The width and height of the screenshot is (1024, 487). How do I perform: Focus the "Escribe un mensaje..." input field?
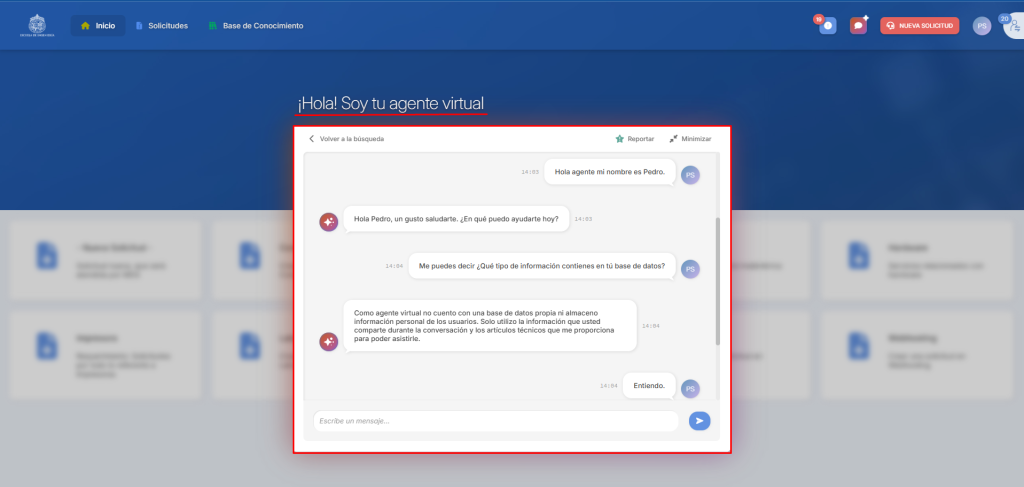[495, 421]
